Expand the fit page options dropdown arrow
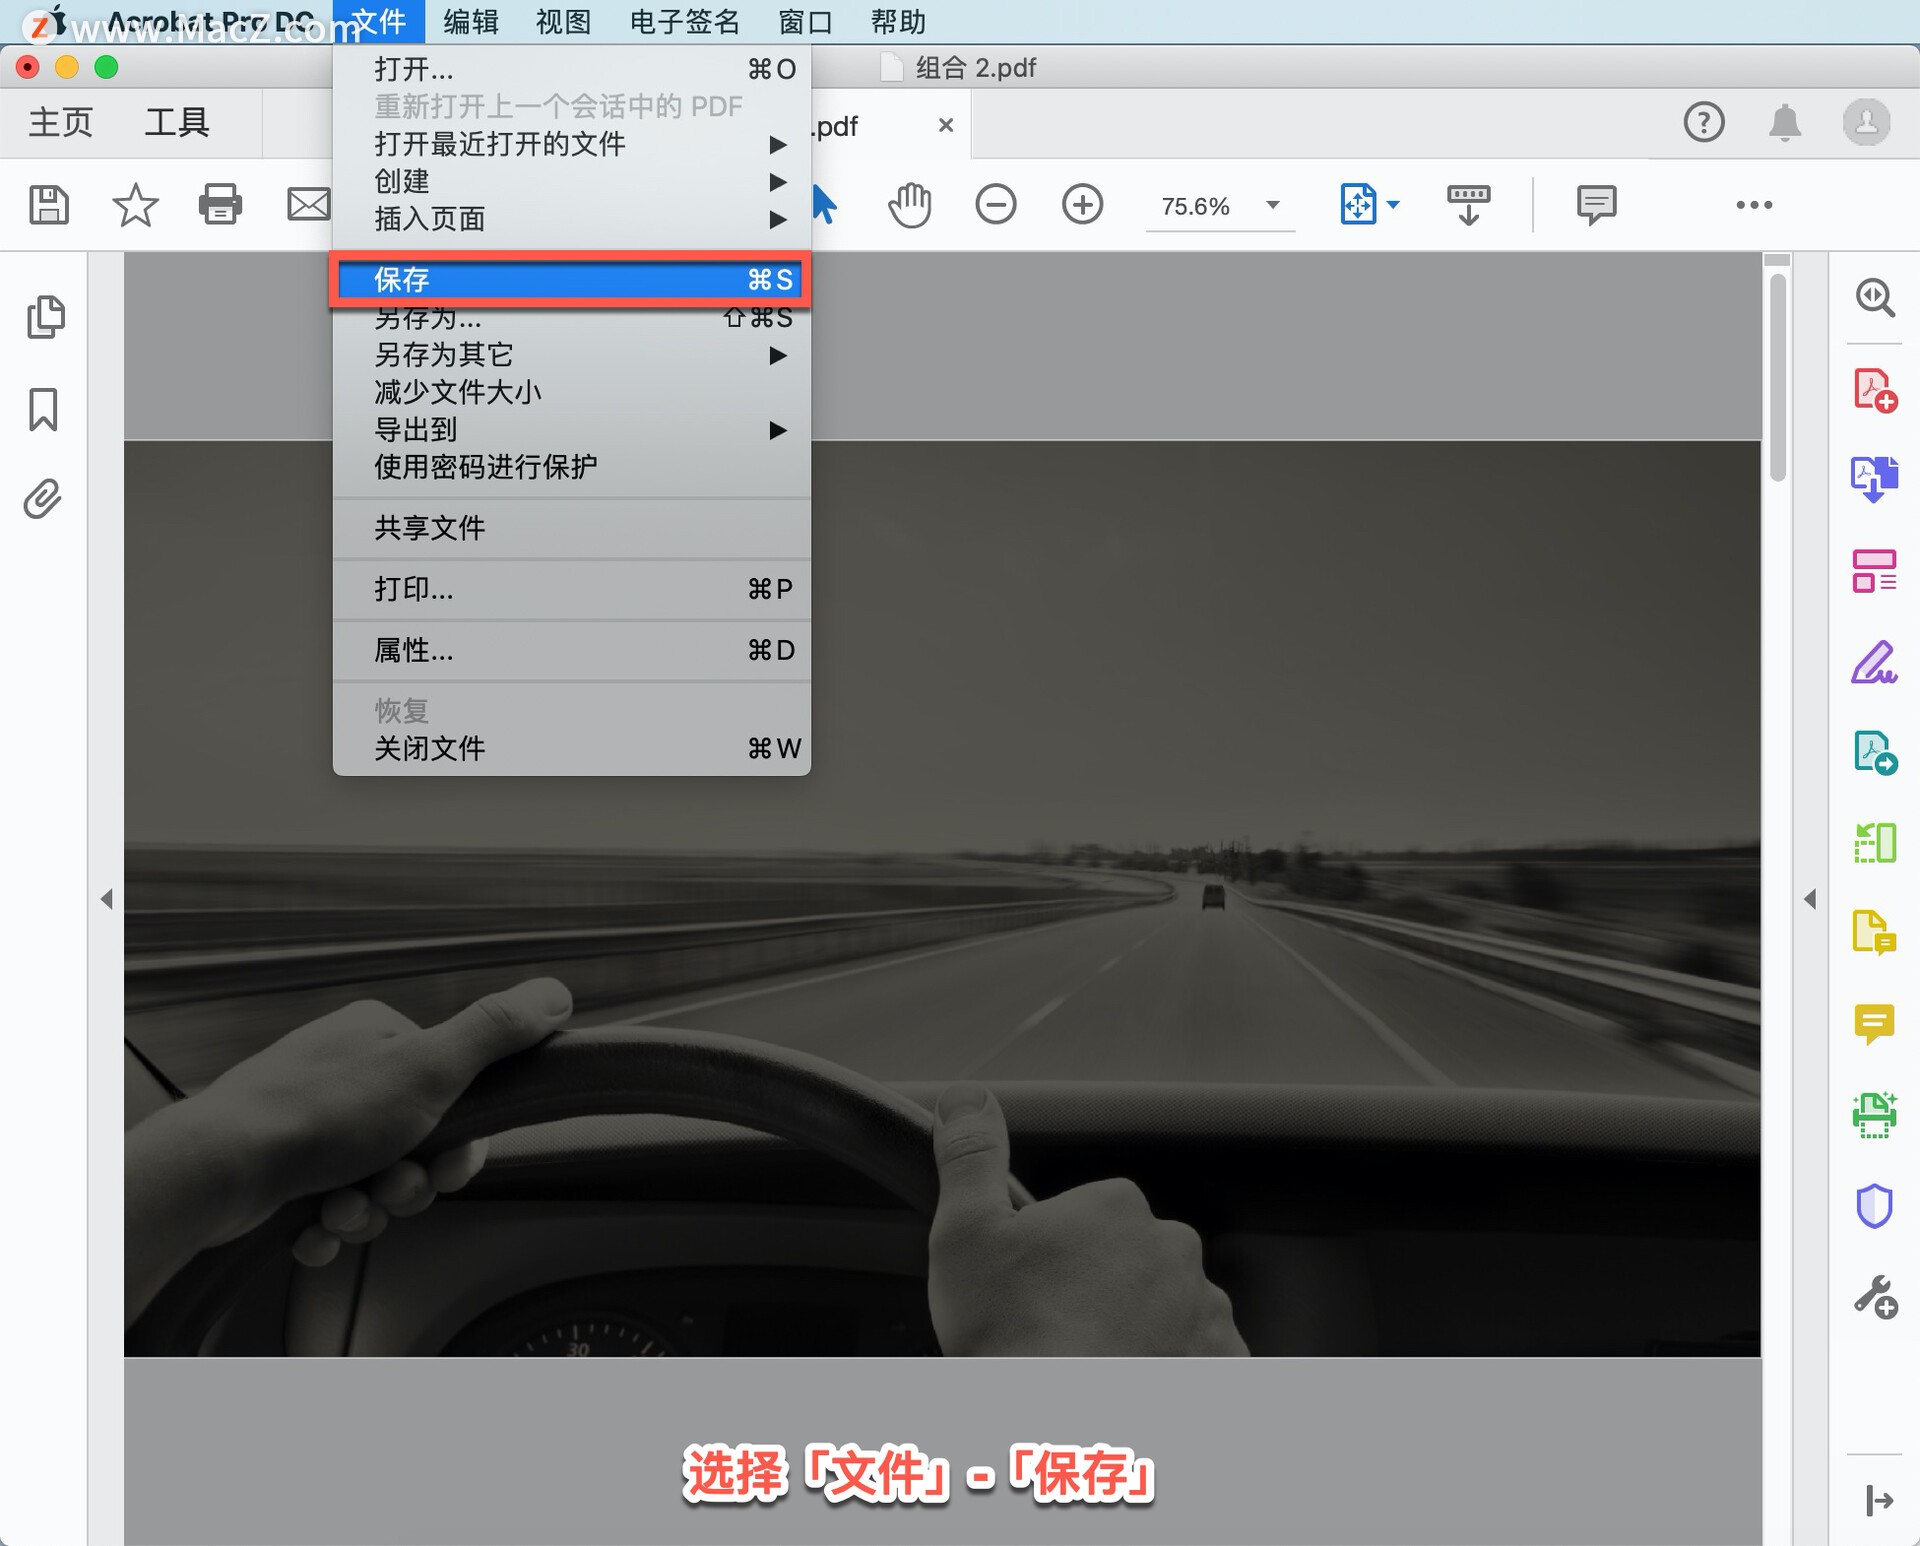Viewport: 1920px width, 1546px height. tap(1393, 205)
